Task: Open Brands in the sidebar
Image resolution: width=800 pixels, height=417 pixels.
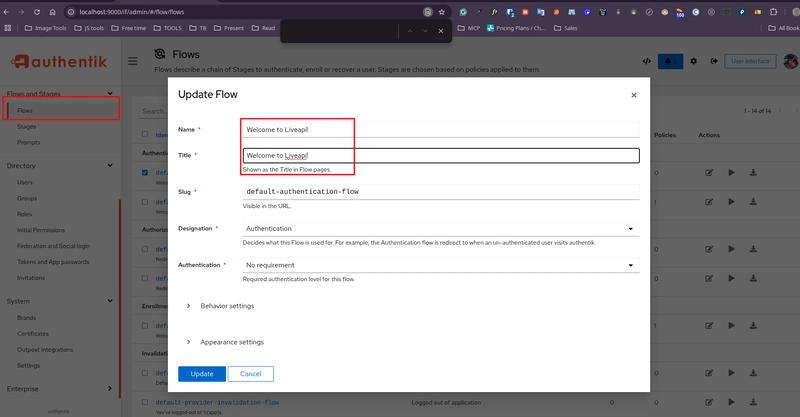Action: (27, 317)
